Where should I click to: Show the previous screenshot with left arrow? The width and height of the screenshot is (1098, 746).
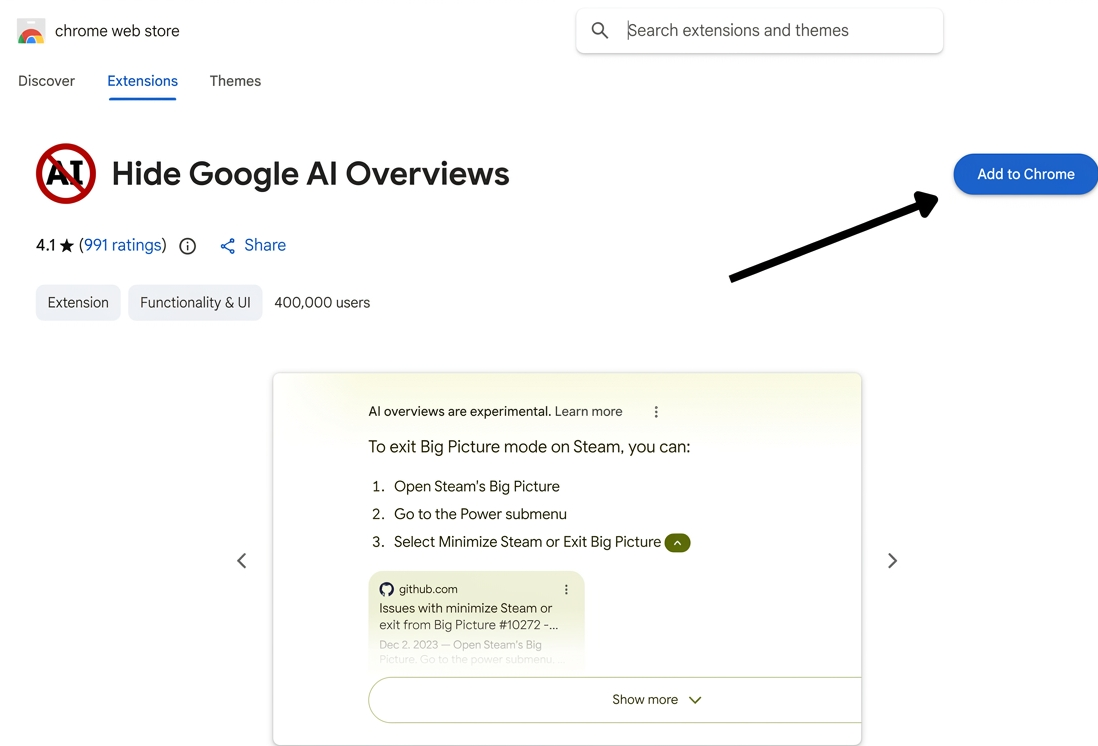pos(242,560)
